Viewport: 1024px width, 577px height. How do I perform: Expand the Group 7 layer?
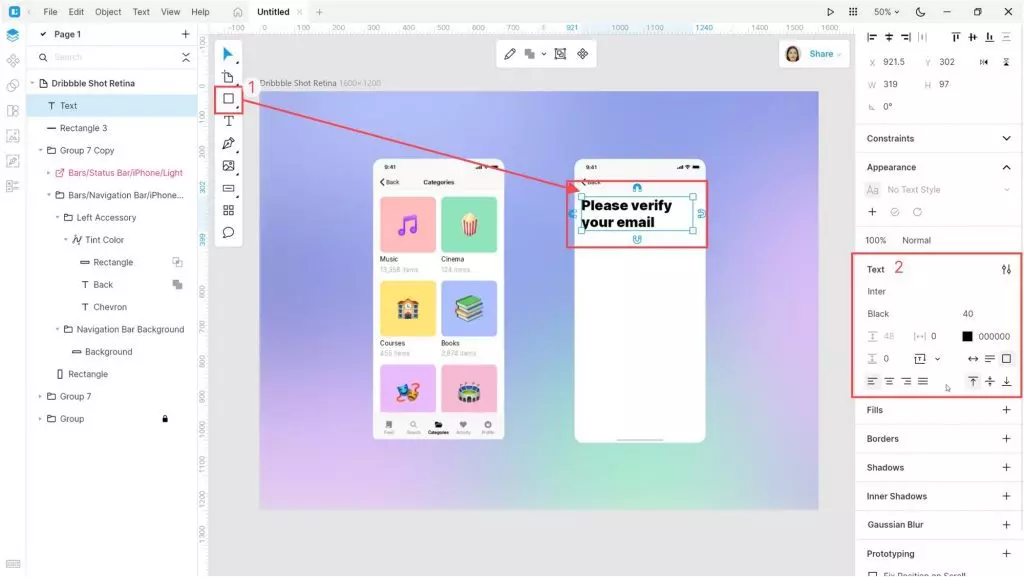coord(40,397)
